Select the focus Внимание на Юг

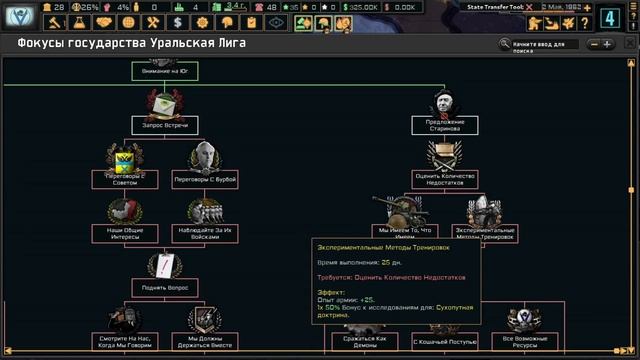(165, 71)
